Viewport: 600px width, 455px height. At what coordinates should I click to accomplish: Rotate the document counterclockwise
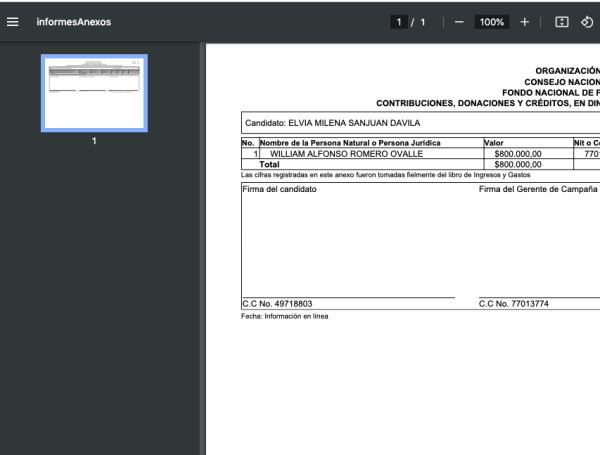tap(587, 22)
